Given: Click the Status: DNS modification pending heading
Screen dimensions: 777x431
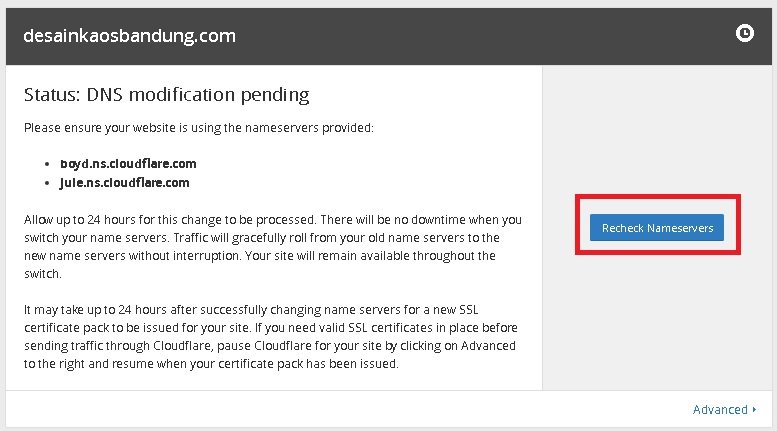Looking at the screenshot, I should (166, 95).
